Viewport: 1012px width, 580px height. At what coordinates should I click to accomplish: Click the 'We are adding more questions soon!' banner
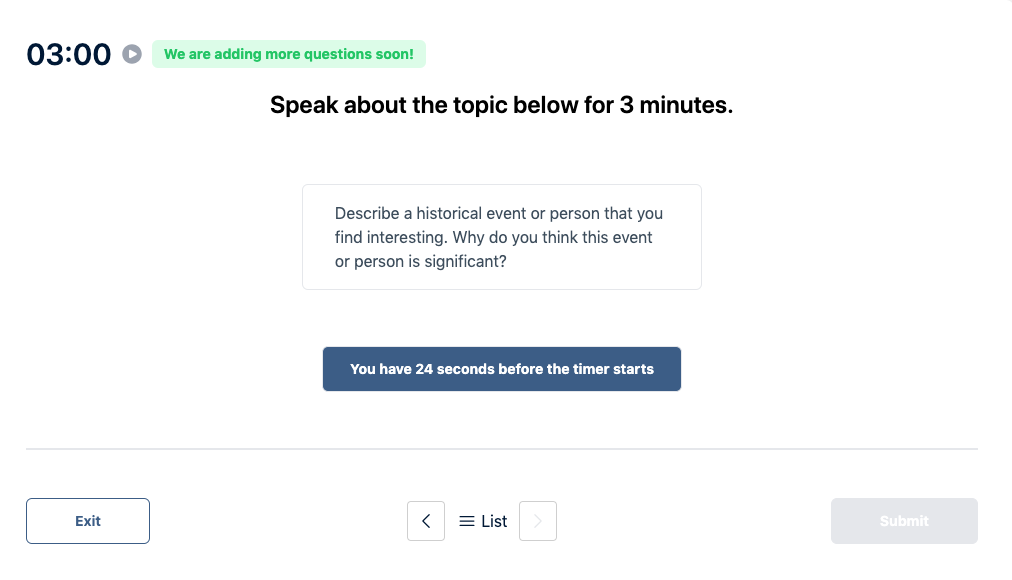point(288,54)
